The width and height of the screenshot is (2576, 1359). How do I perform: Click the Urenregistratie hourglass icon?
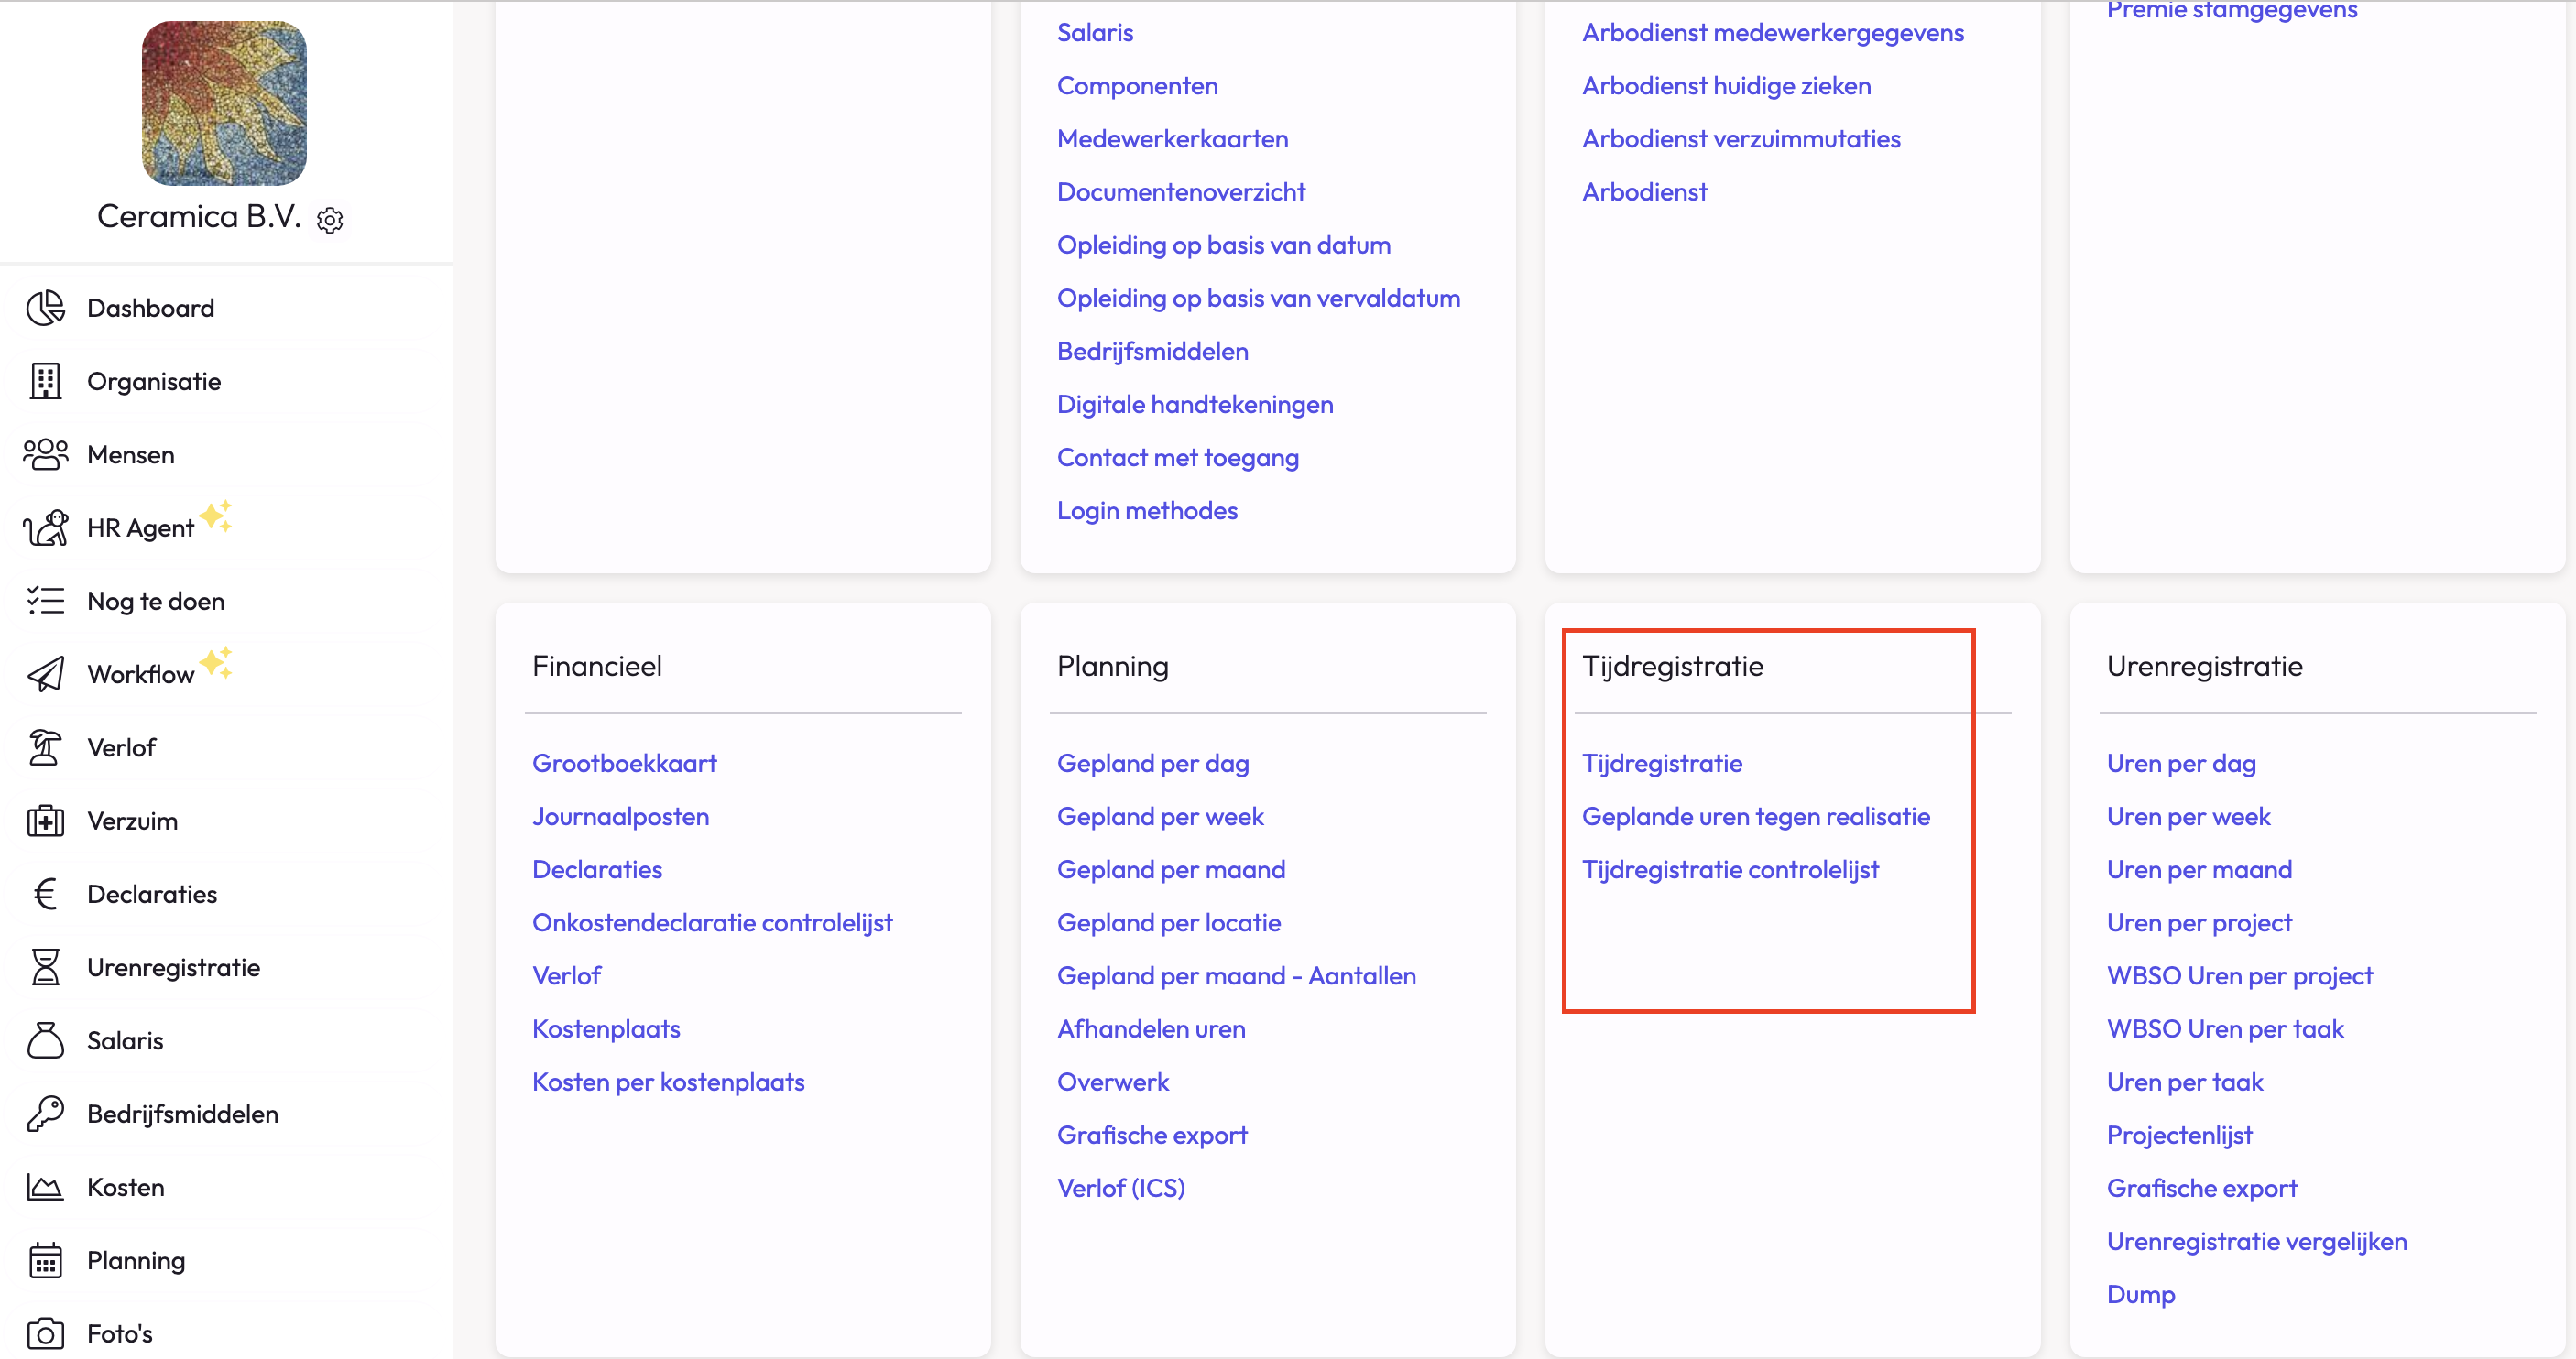coord(45,967)
